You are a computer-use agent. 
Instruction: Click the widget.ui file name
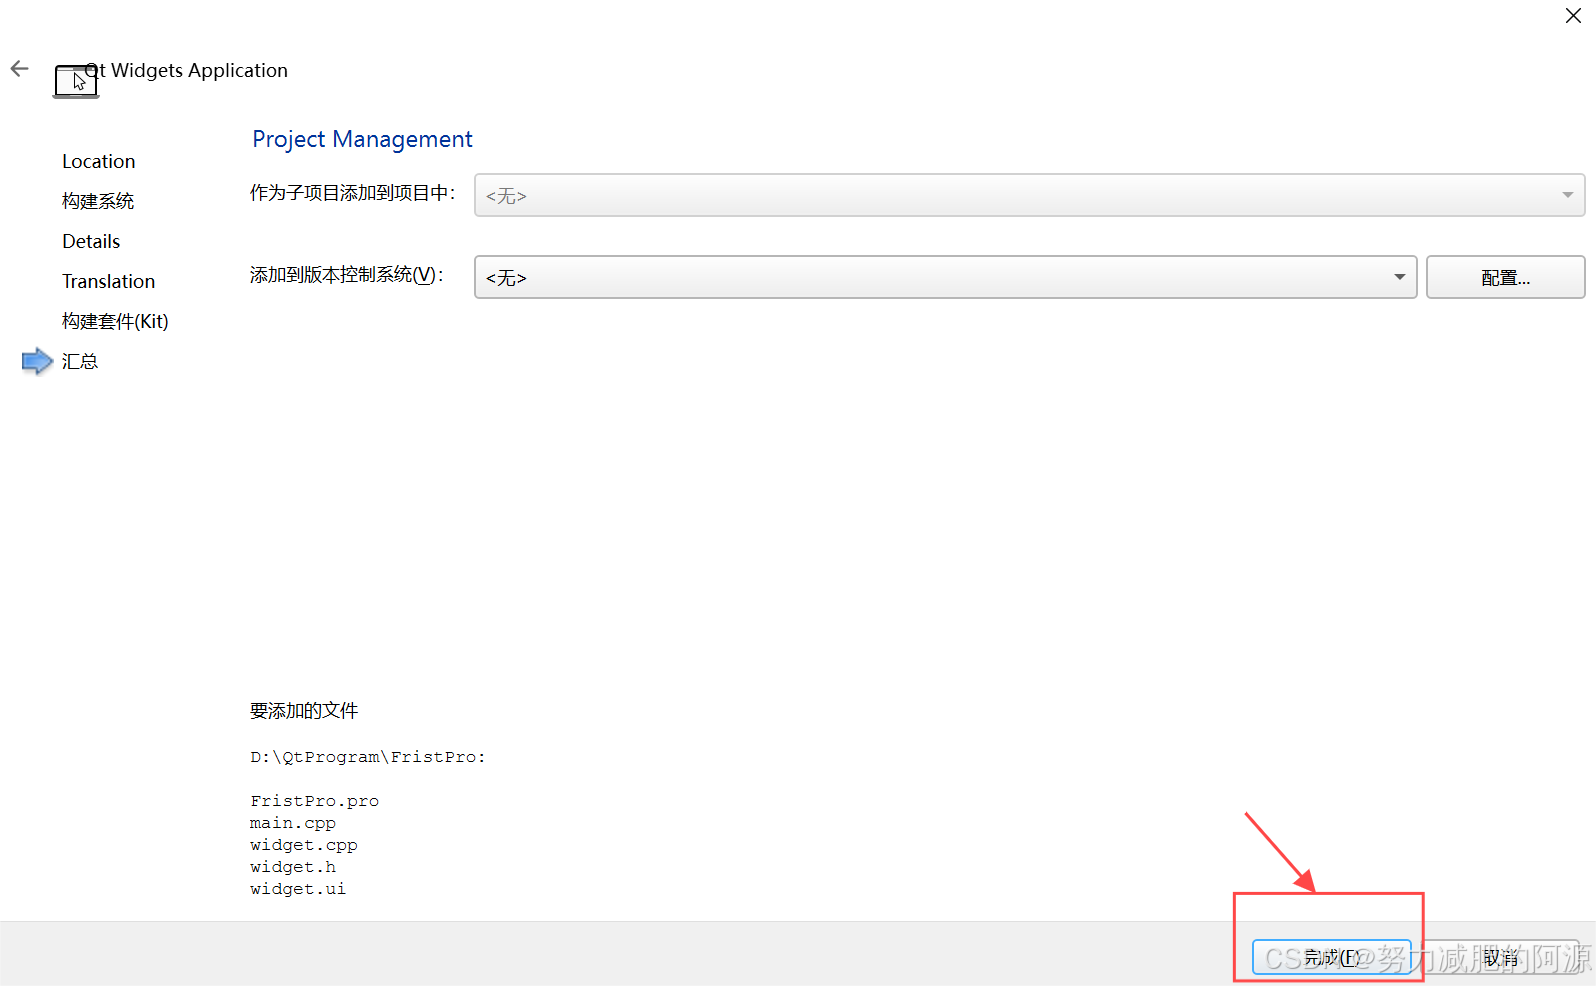click(x=298, y=889)
